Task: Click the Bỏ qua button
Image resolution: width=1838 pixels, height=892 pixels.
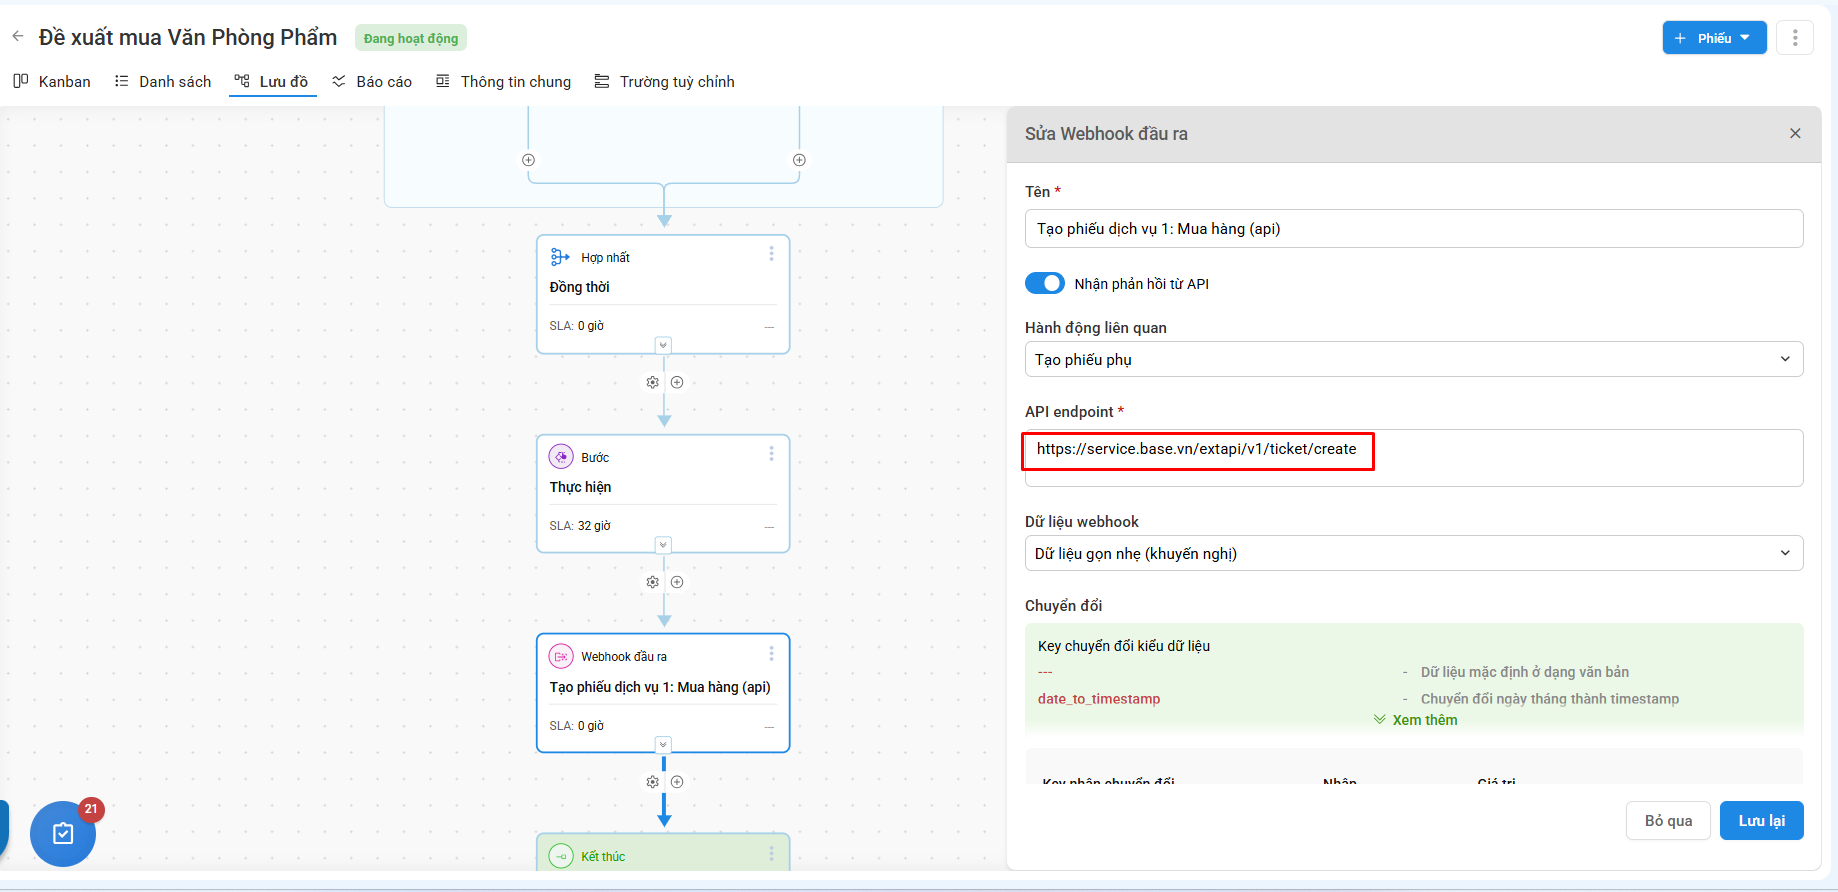Action: [1668, 821]
